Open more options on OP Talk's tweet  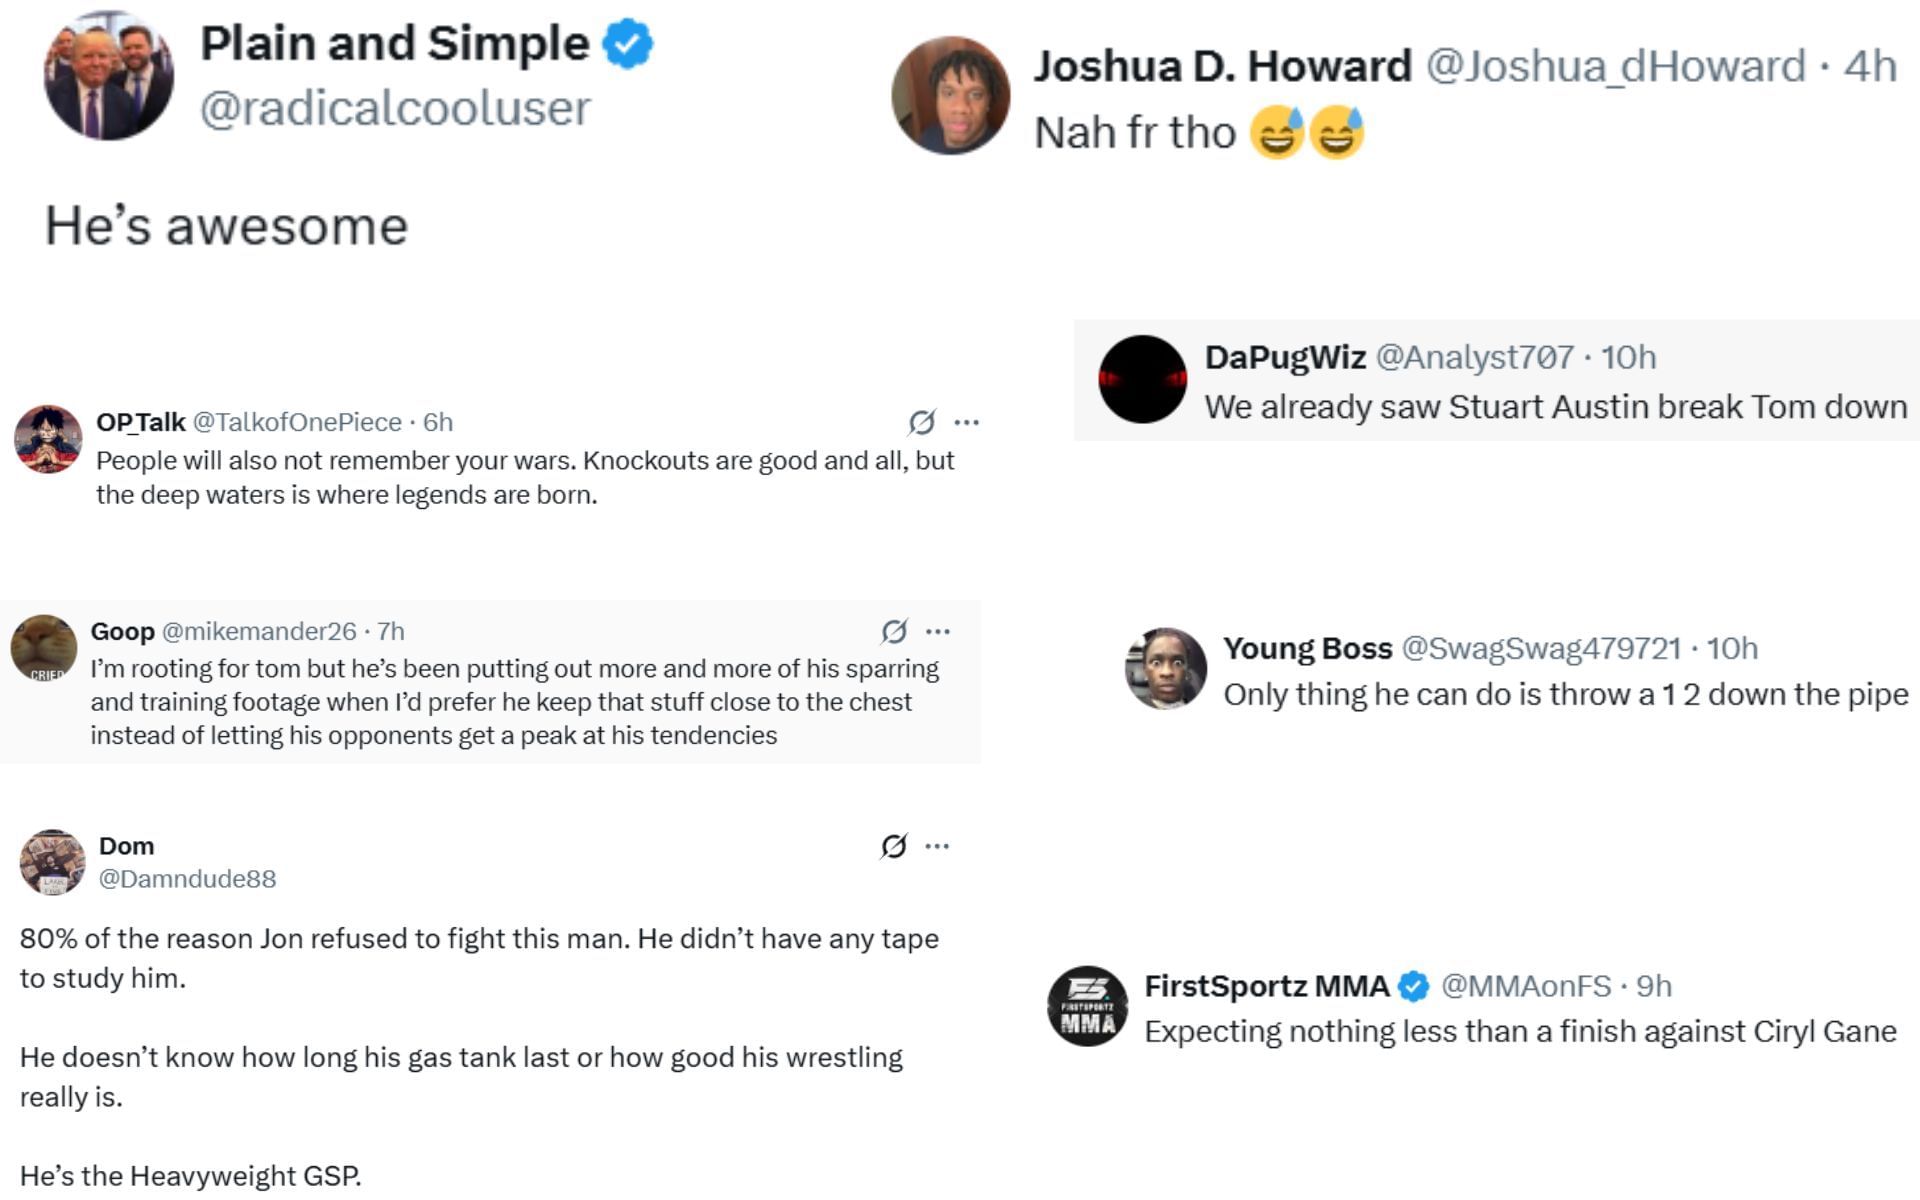[966, 423]
